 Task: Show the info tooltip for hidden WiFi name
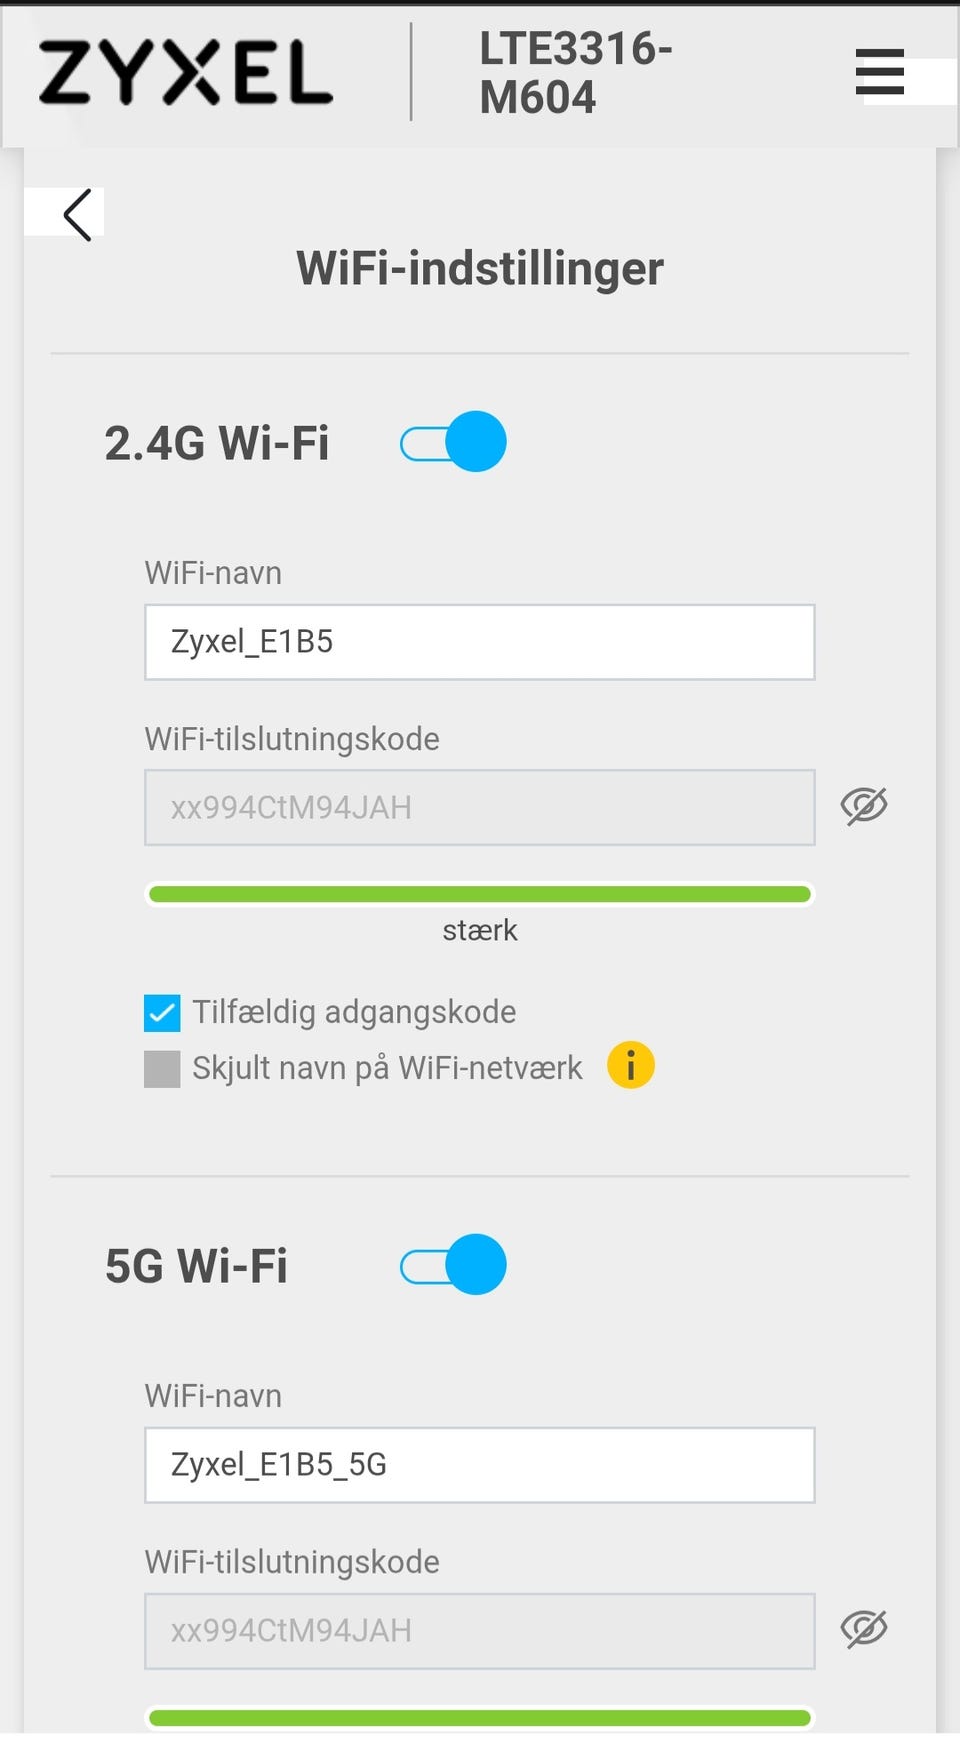tap(631, 1066)
